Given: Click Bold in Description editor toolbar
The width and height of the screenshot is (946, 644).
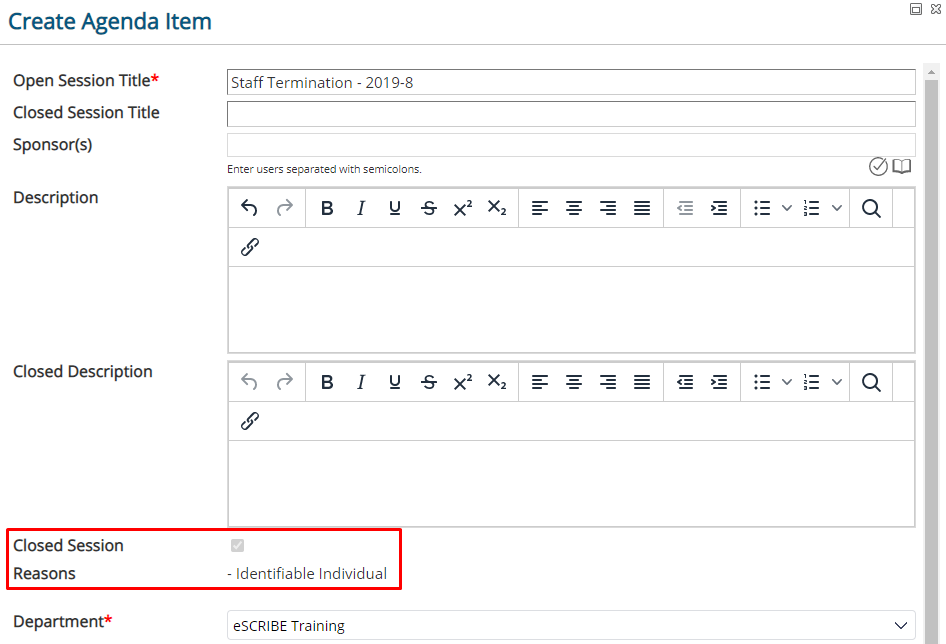Looking at the screenshot, I should coord(327,208).
